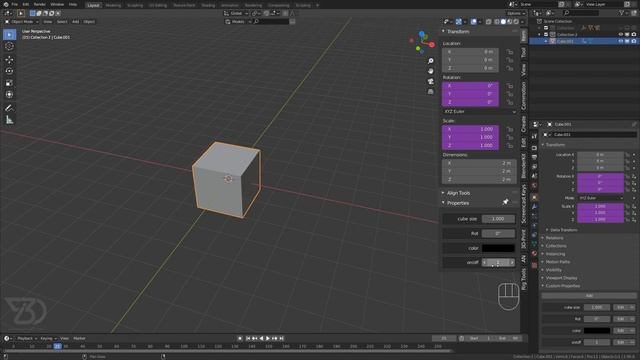This screenshot has height=360, width=640.
Task: Select the Select Box tool in left toolbar
Action: coord(9,35)
